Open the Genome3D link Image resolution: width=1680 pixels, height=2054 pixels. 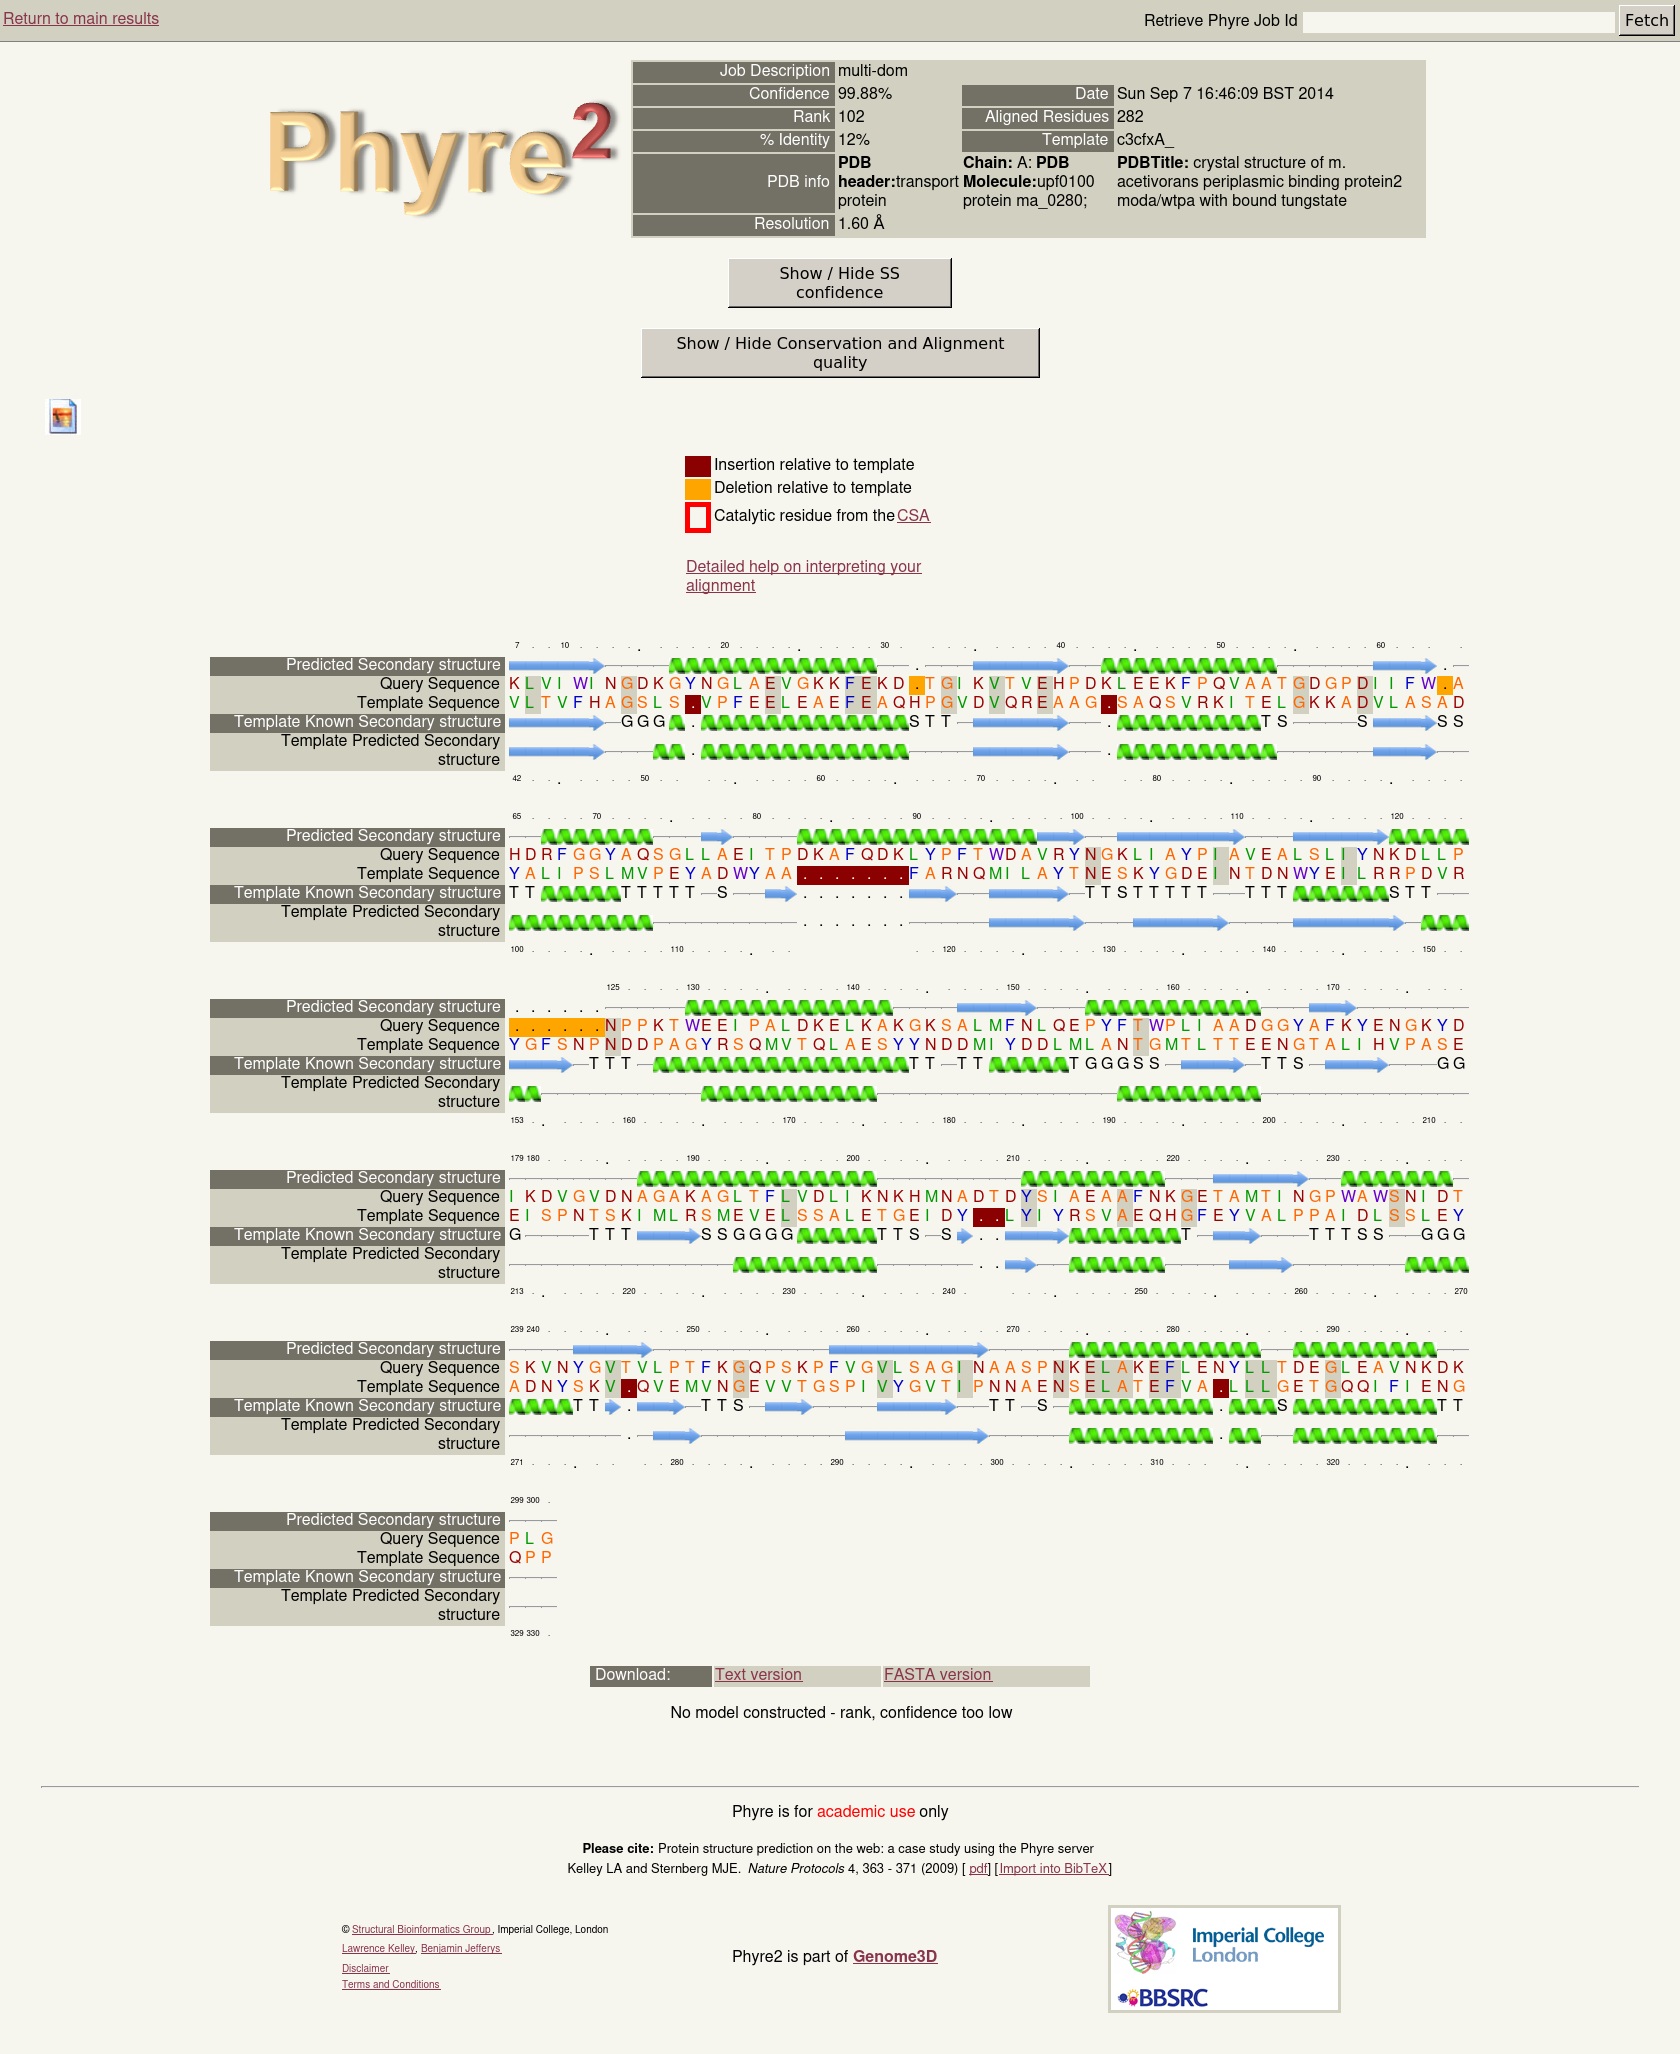click(x=894, y=1957)
